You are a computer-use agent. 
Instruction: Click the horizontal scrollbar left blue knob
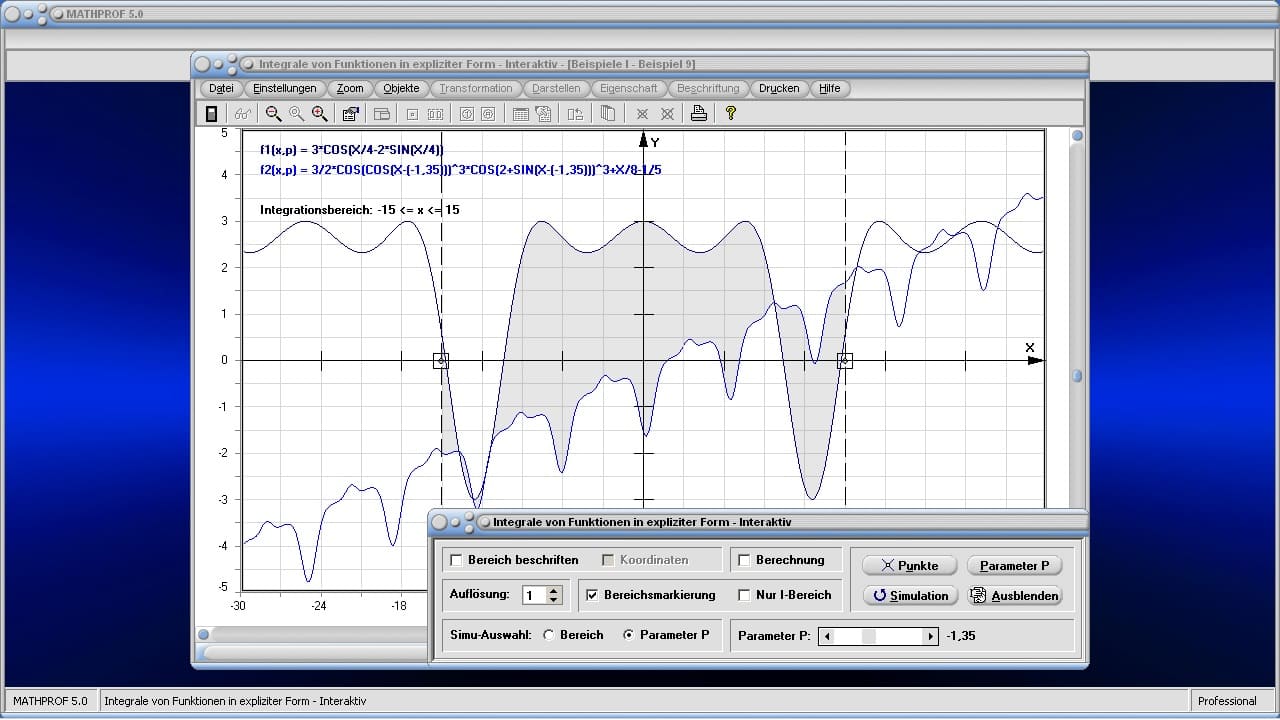click(x=203, y=634)
